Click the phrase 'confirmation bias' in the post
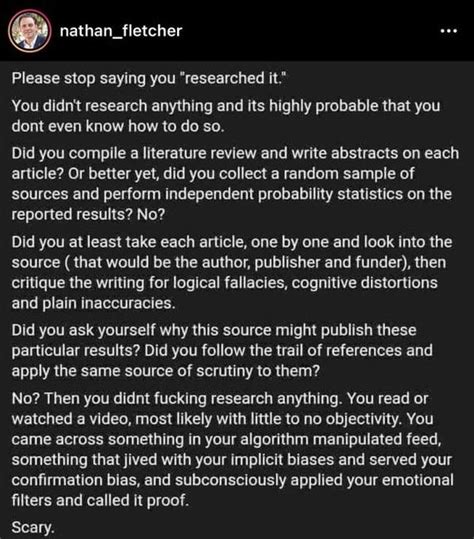 tap(76, 480)
